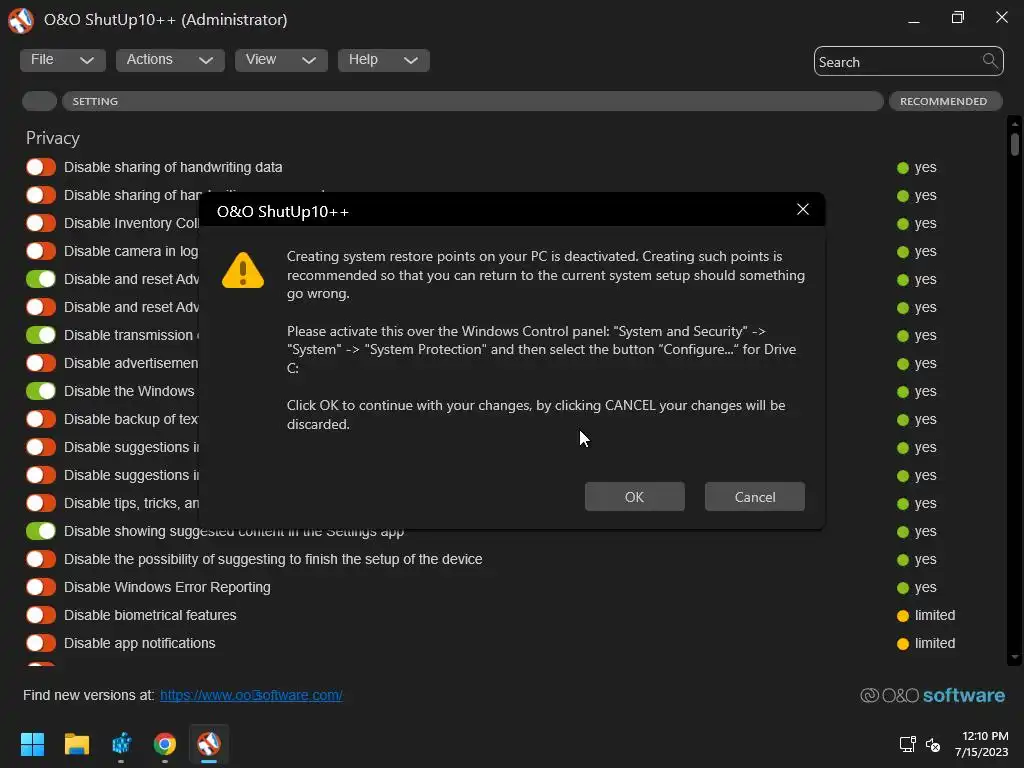Image resolution: width=1024 pixels, height=768 pixels.
Task: Toggle Disable Windows Error Reporting
Action: 40,587
